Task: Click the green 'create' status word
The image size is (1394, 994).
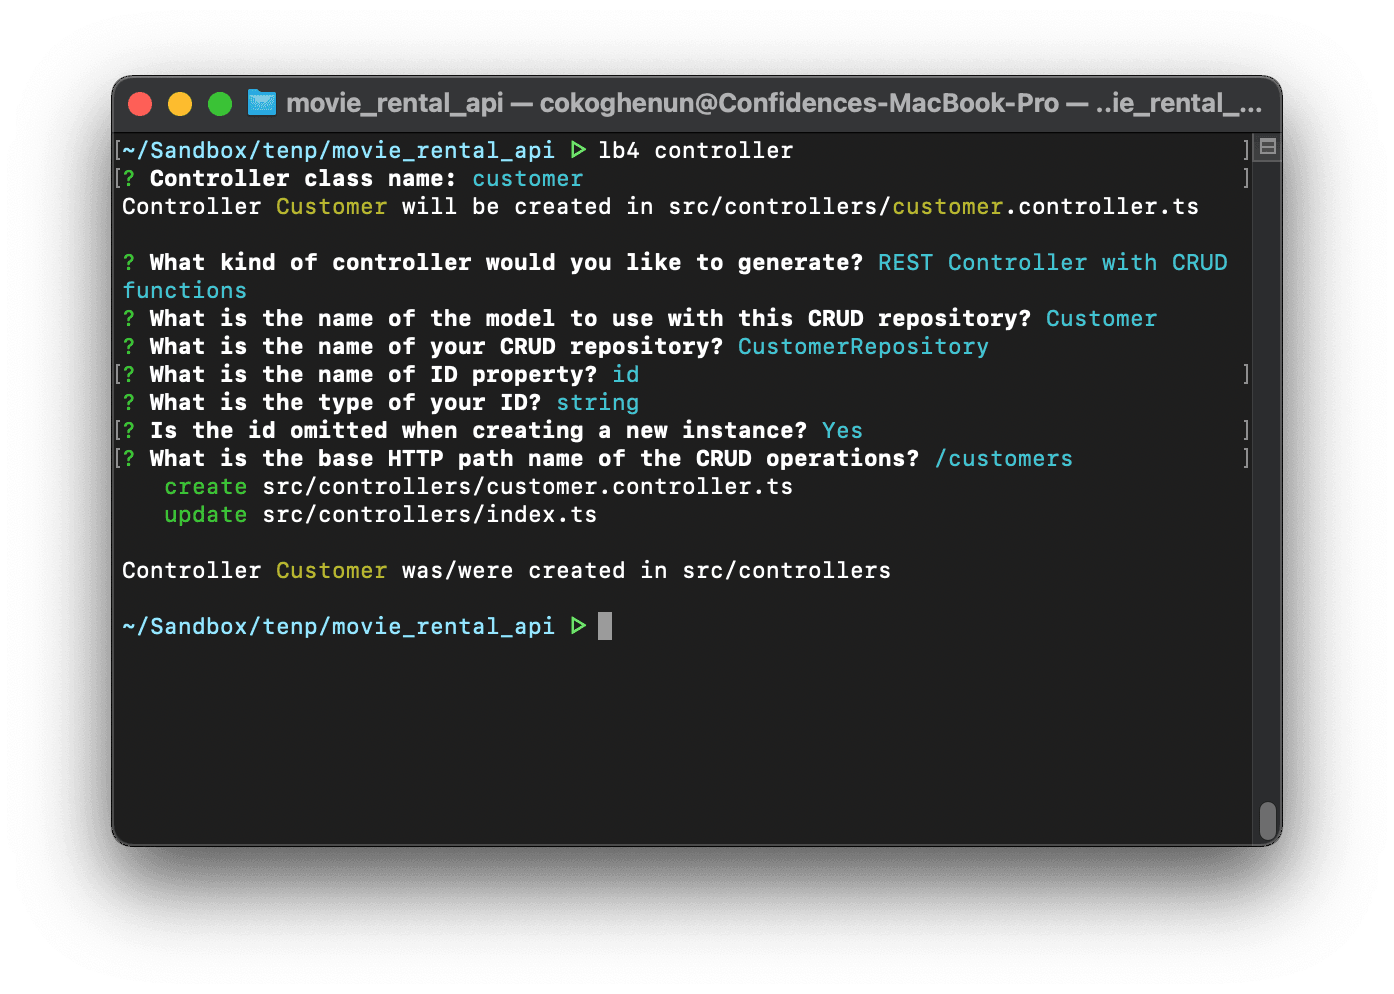Action: pos(205,486)
